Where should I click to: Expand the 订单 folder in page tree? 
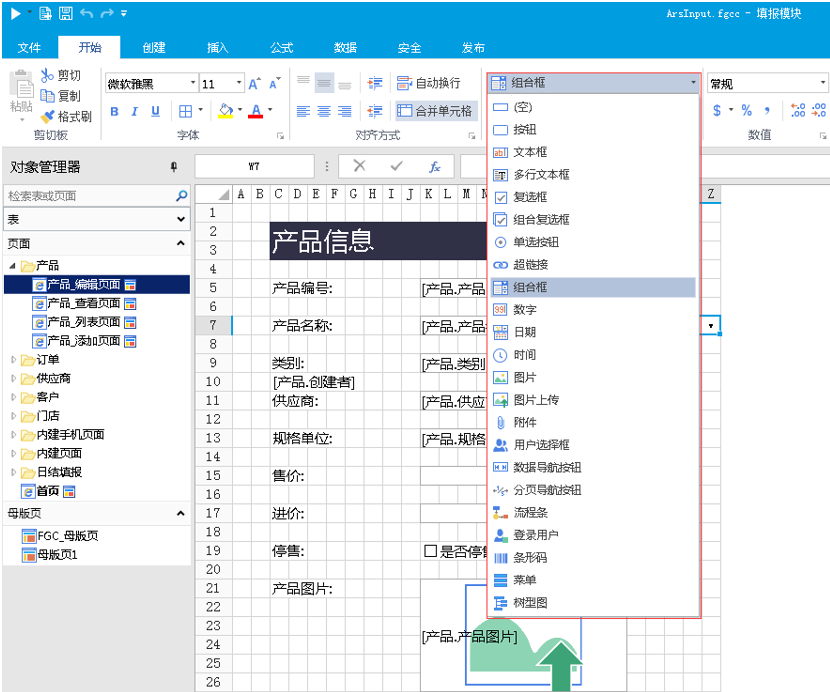click(x=13, y=360)
